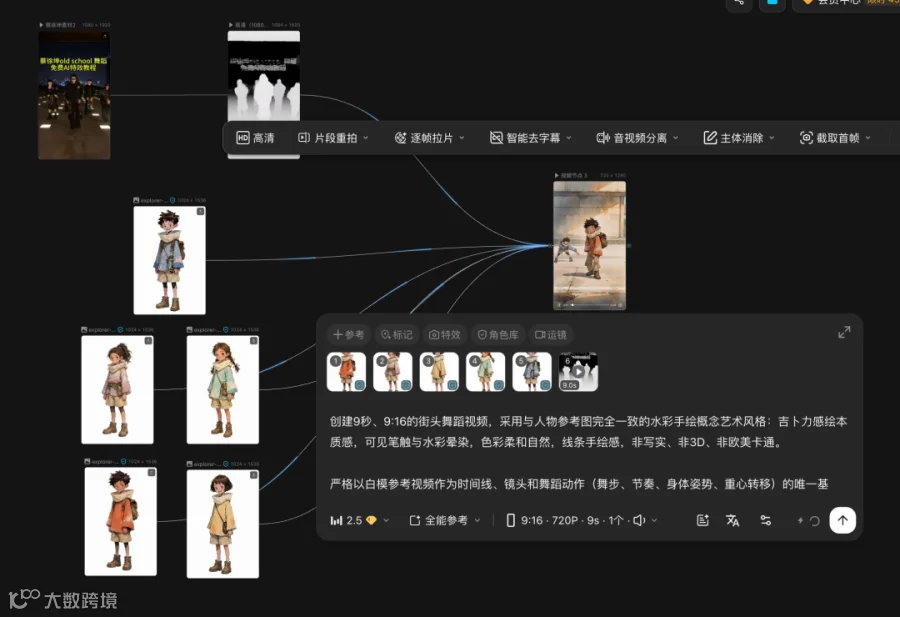This screenshot has width=900, height=617.
Task: Select the generated watercolor street video node
Action: pyautogui.click(x=589, y=246)
